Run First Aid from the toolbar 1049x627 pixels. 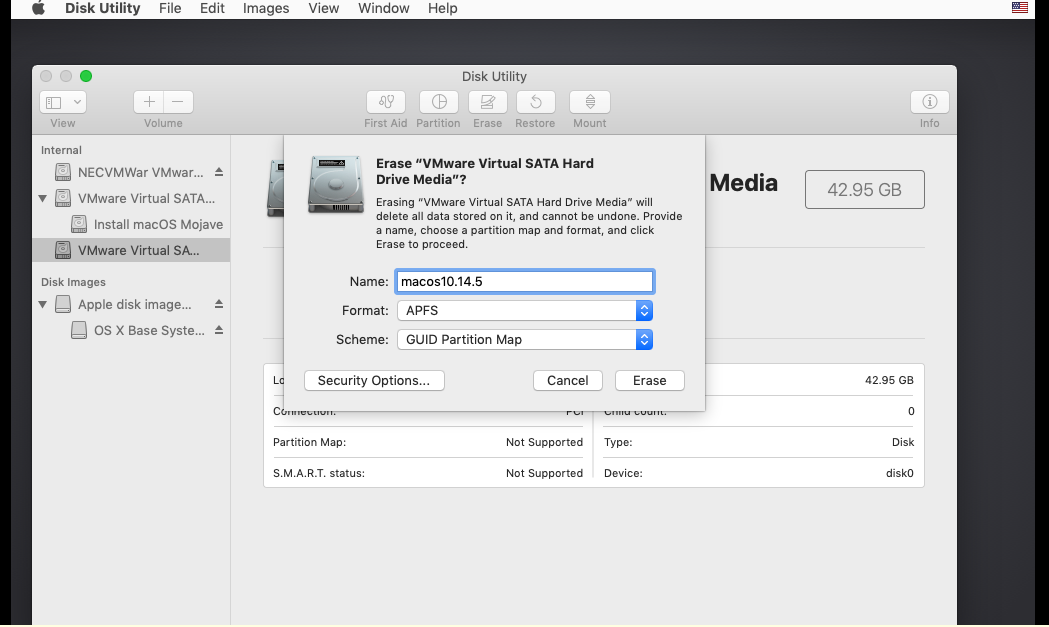[386, 102]
